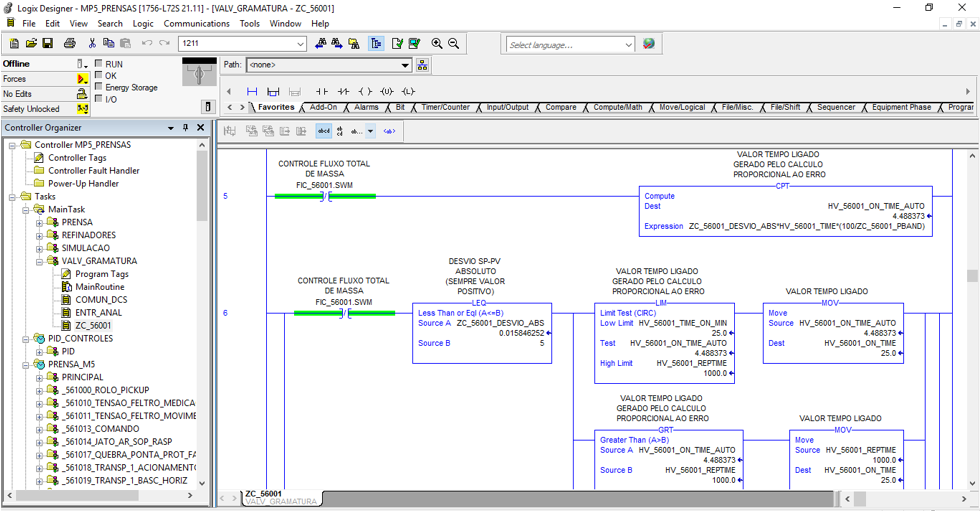
Task: Open the File menu
Action: tap(29, 23)
